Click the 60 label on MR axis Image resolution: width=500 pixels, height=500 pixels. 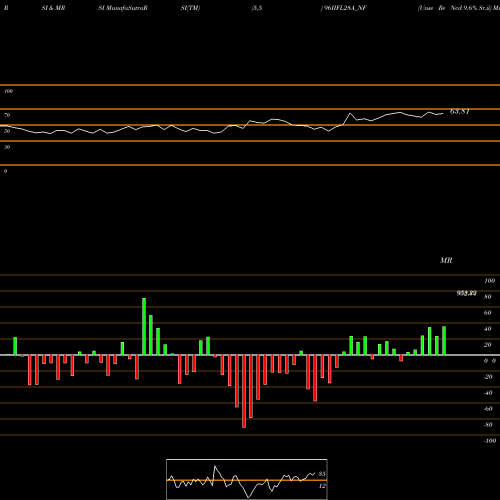coord(488,313)
